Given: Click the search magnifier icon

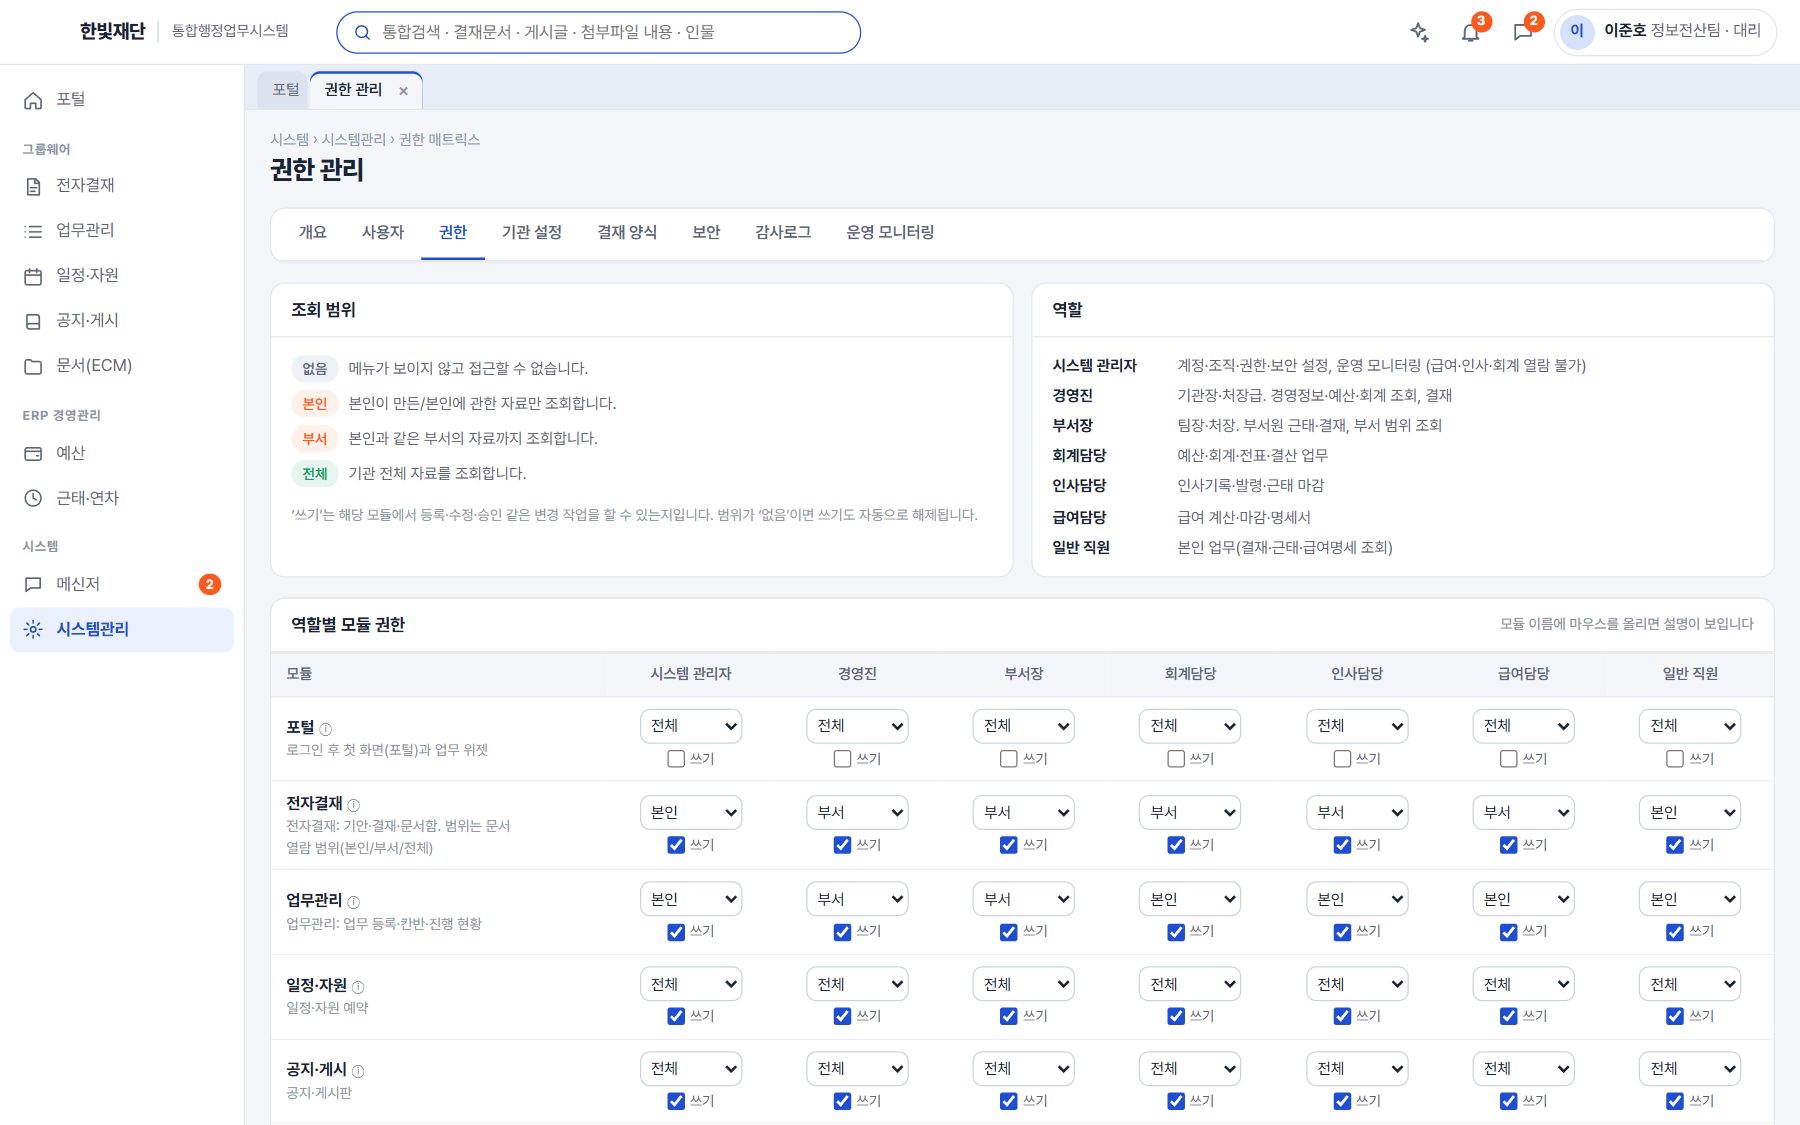Looking at the screenshot, I should [362, 32].
